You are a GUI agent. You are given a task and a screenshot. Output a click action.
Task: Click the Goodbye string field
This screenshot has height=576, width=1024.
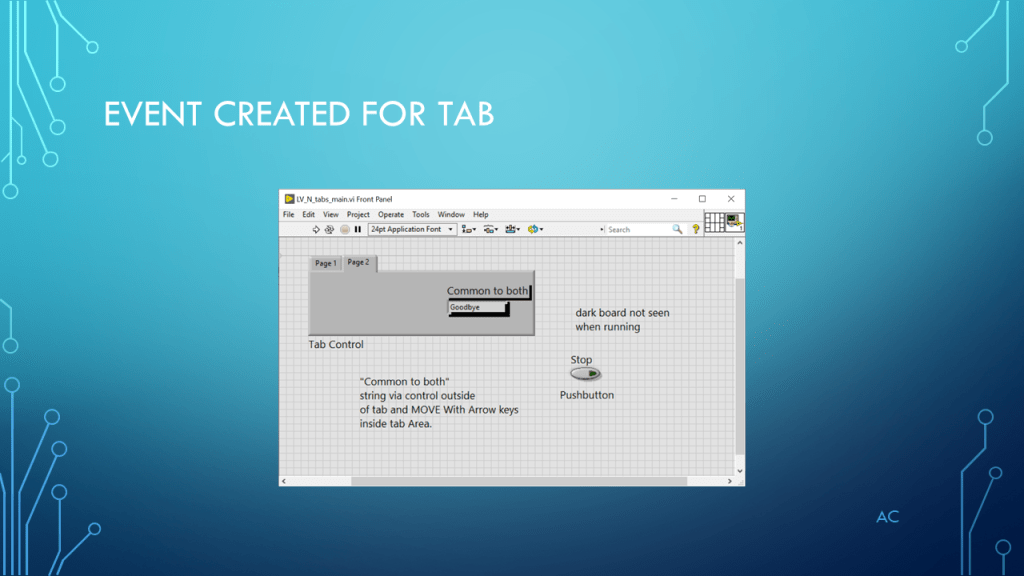coord(477,307)
